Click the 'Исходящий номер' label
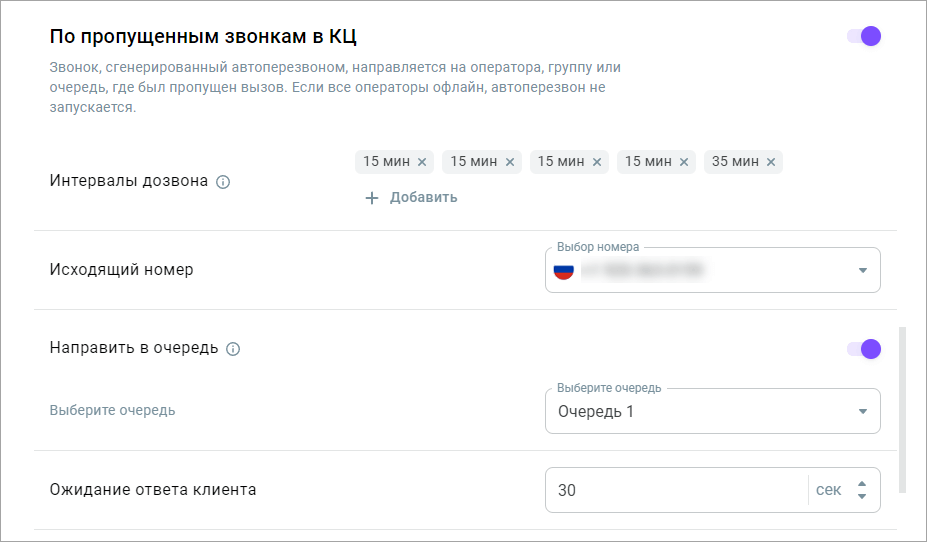 point(122,270)
